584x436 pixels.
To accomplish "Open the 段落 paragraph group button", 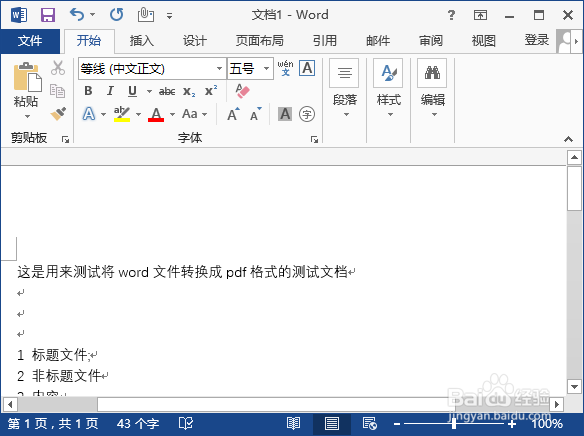I will 345,89.
